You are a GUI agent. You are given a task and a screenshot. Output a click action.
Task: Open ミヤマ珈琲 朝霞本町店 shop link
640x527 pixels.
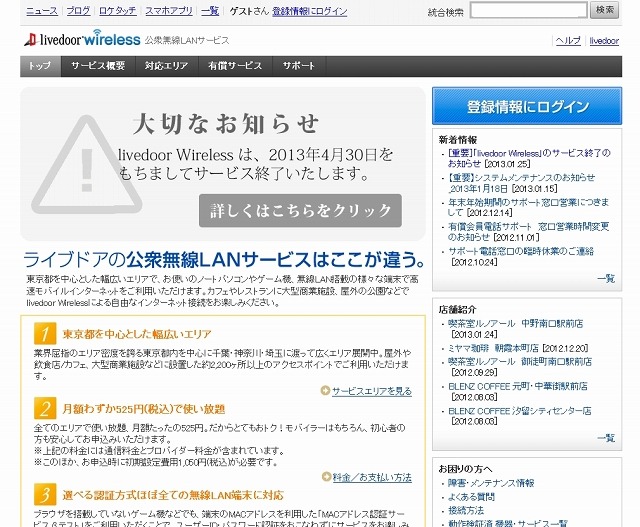(x=493, y=348)
